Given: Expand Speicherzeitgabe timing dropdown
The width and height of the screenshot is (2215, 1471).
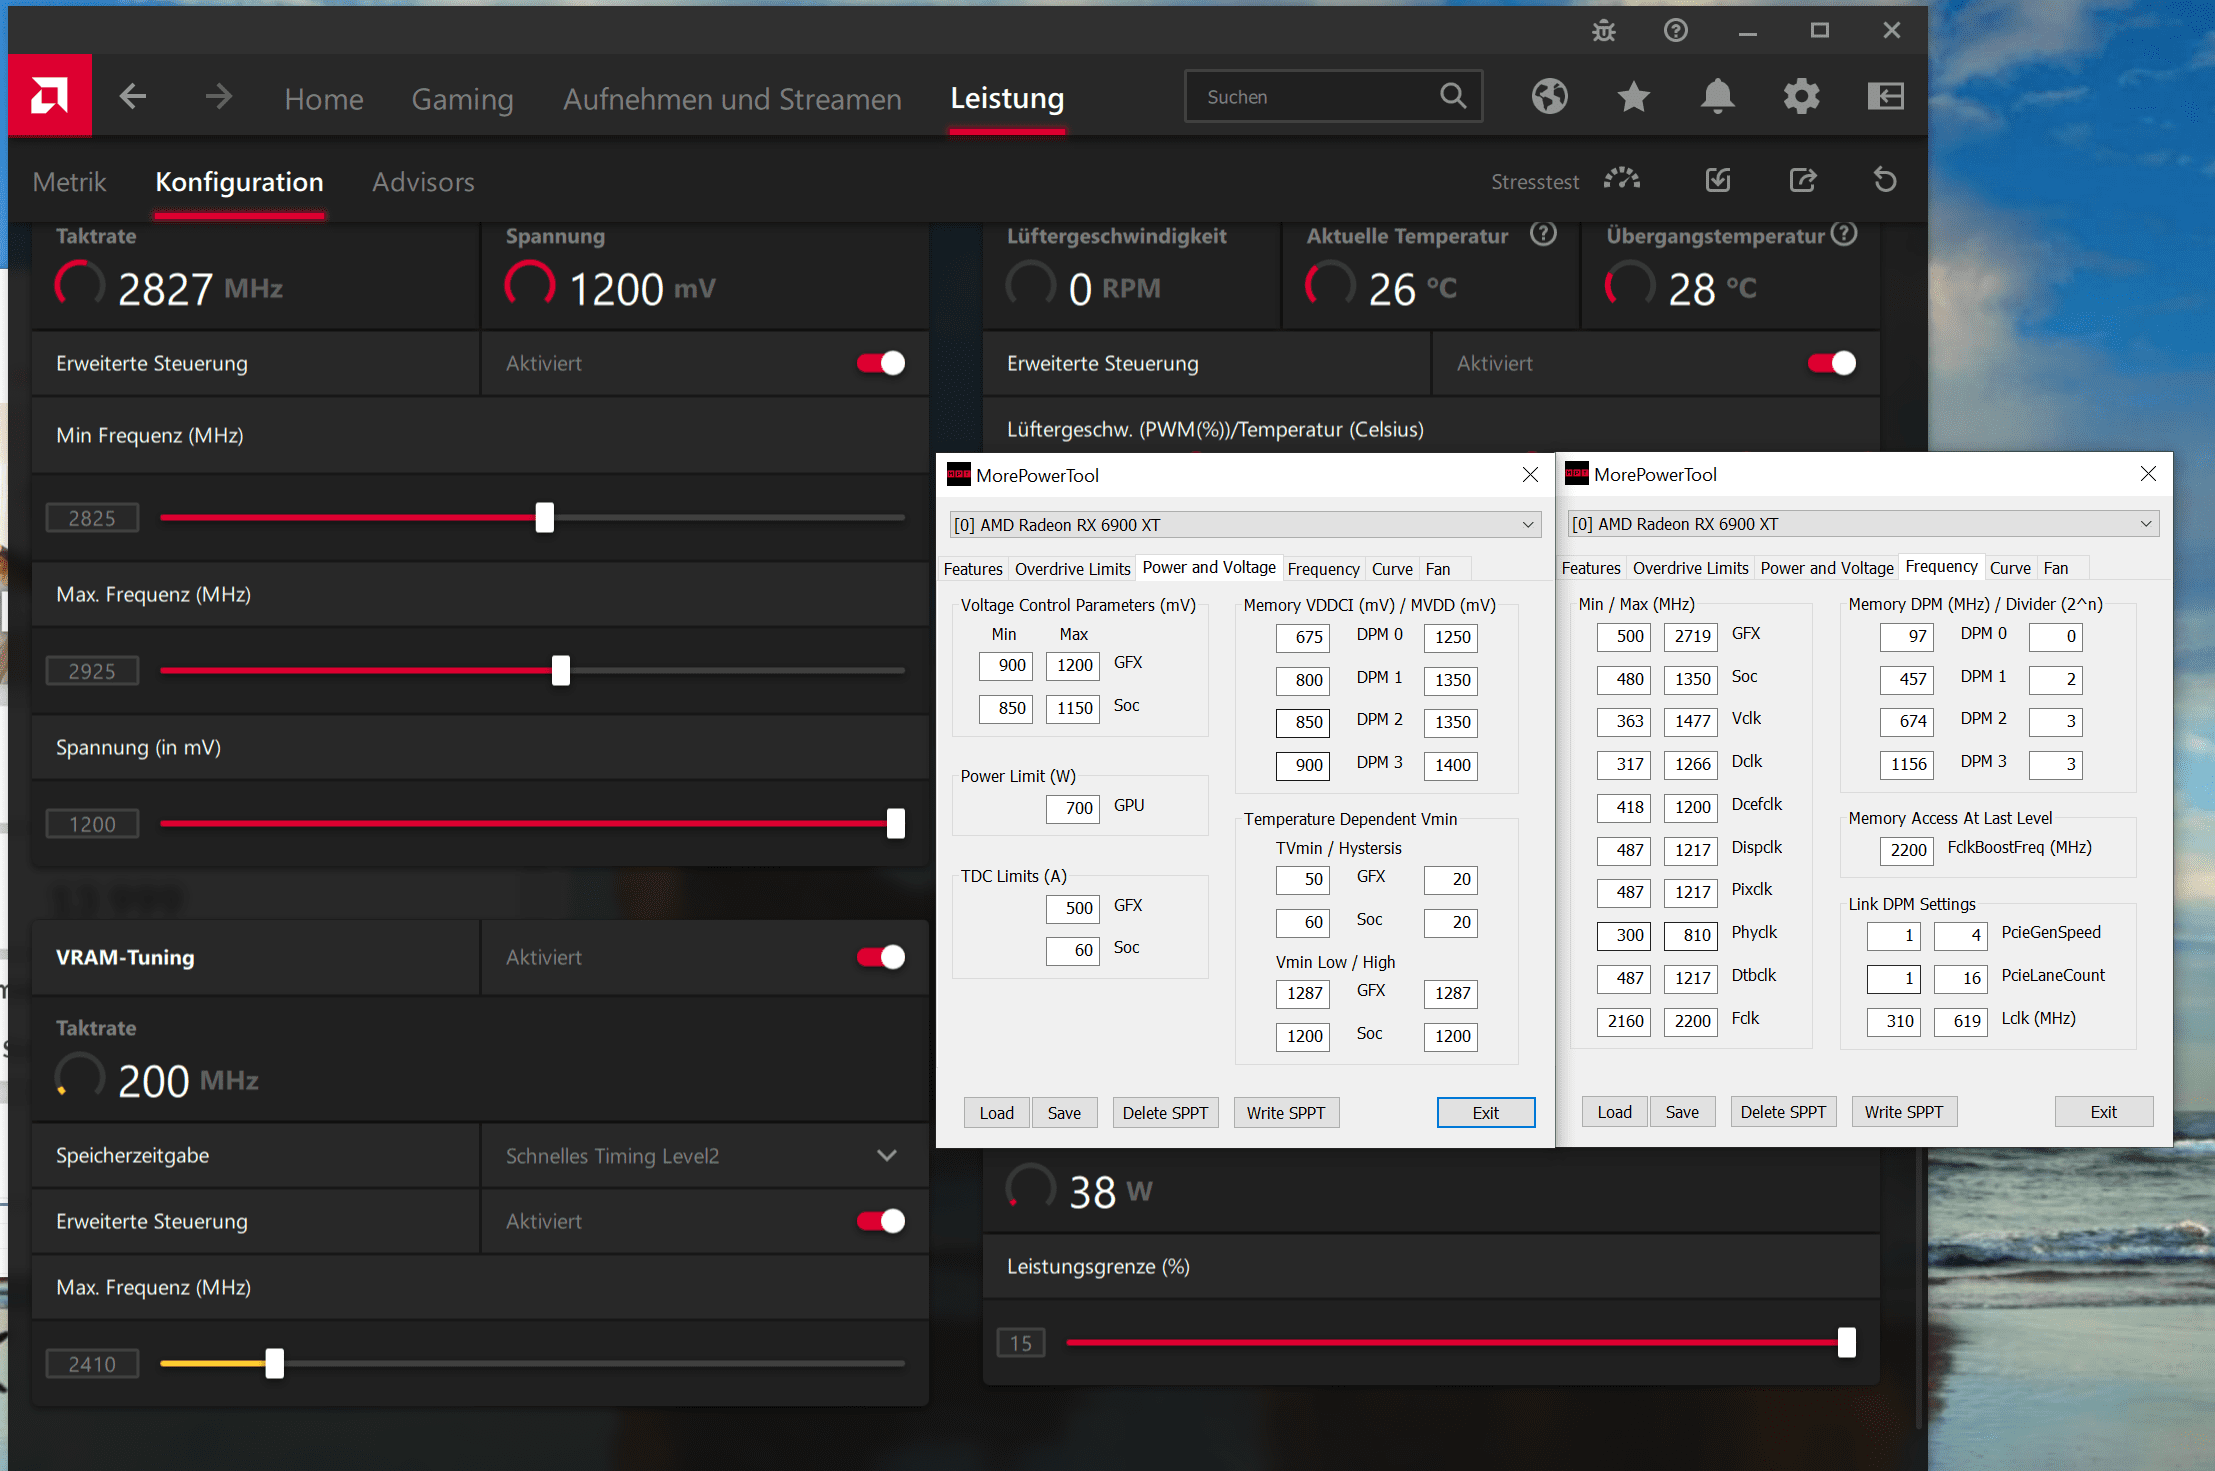Looking at the screenshot, I should pos(886,1155).
